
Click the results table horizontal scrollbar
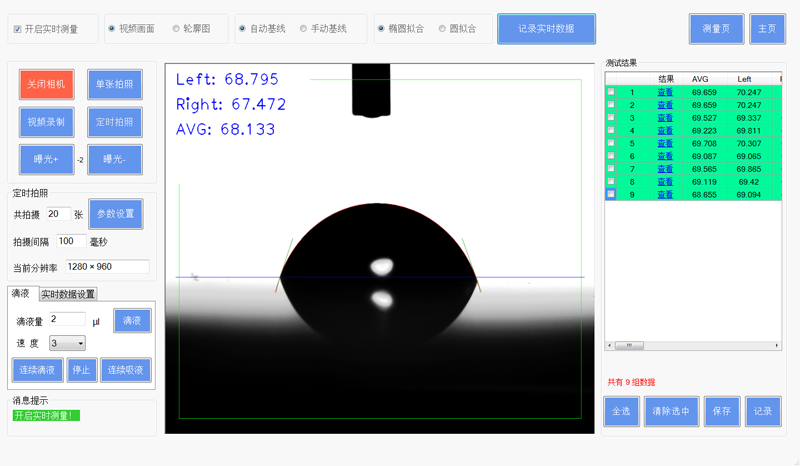tap(692, 346)
